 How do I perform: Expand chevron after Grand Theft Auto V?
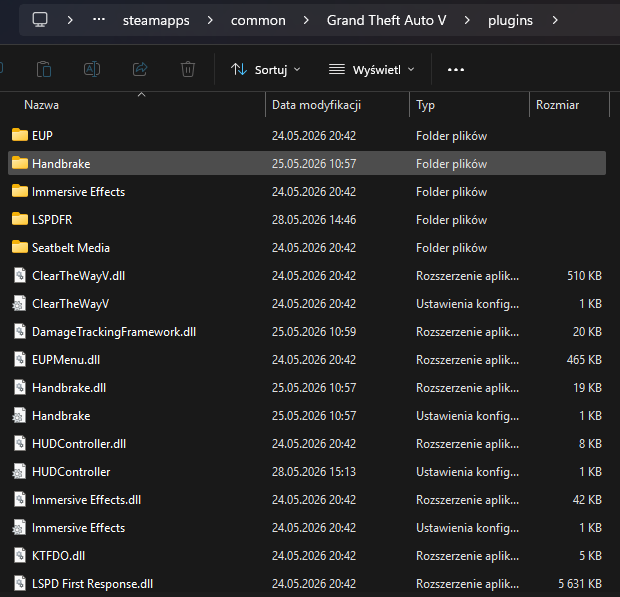pos(467,20)
